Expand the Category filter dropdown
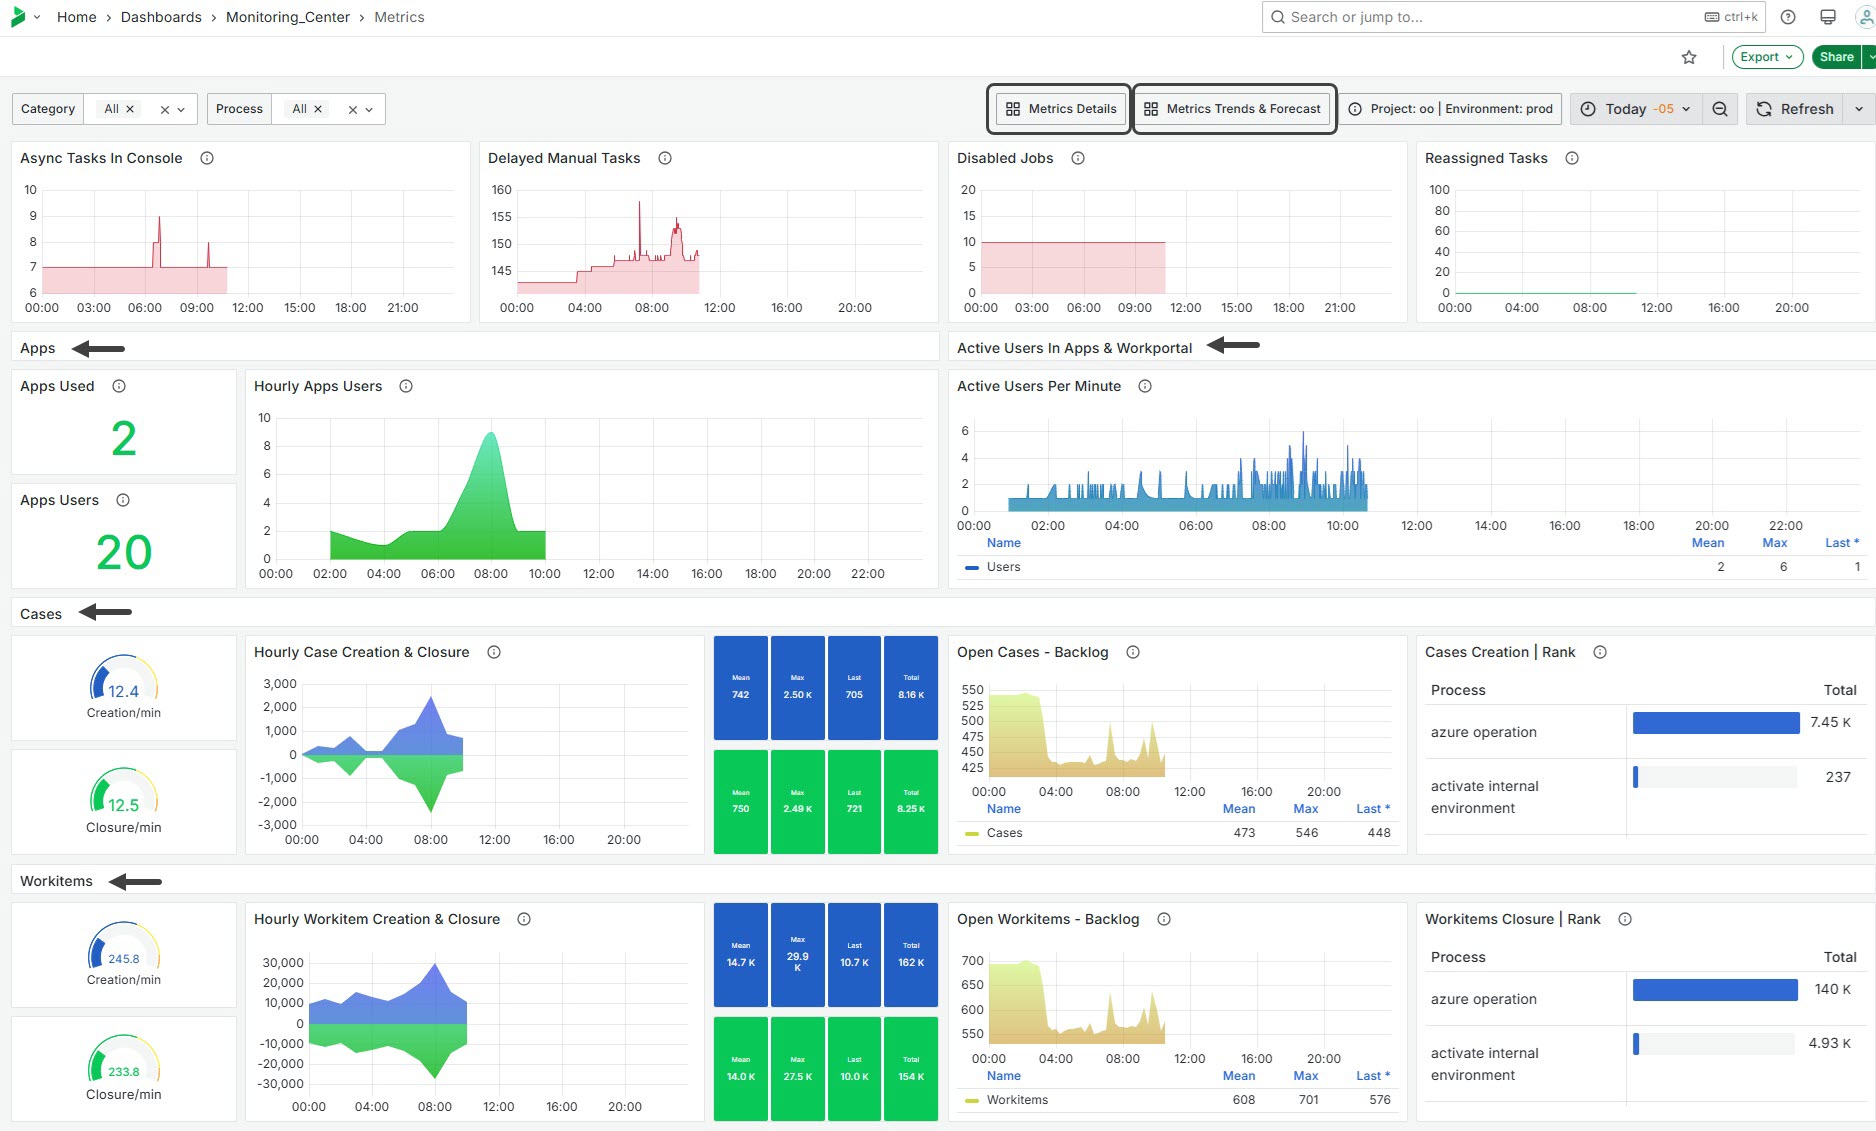The height and width of the screenshot is (1131, 1876). coord(182,109)
